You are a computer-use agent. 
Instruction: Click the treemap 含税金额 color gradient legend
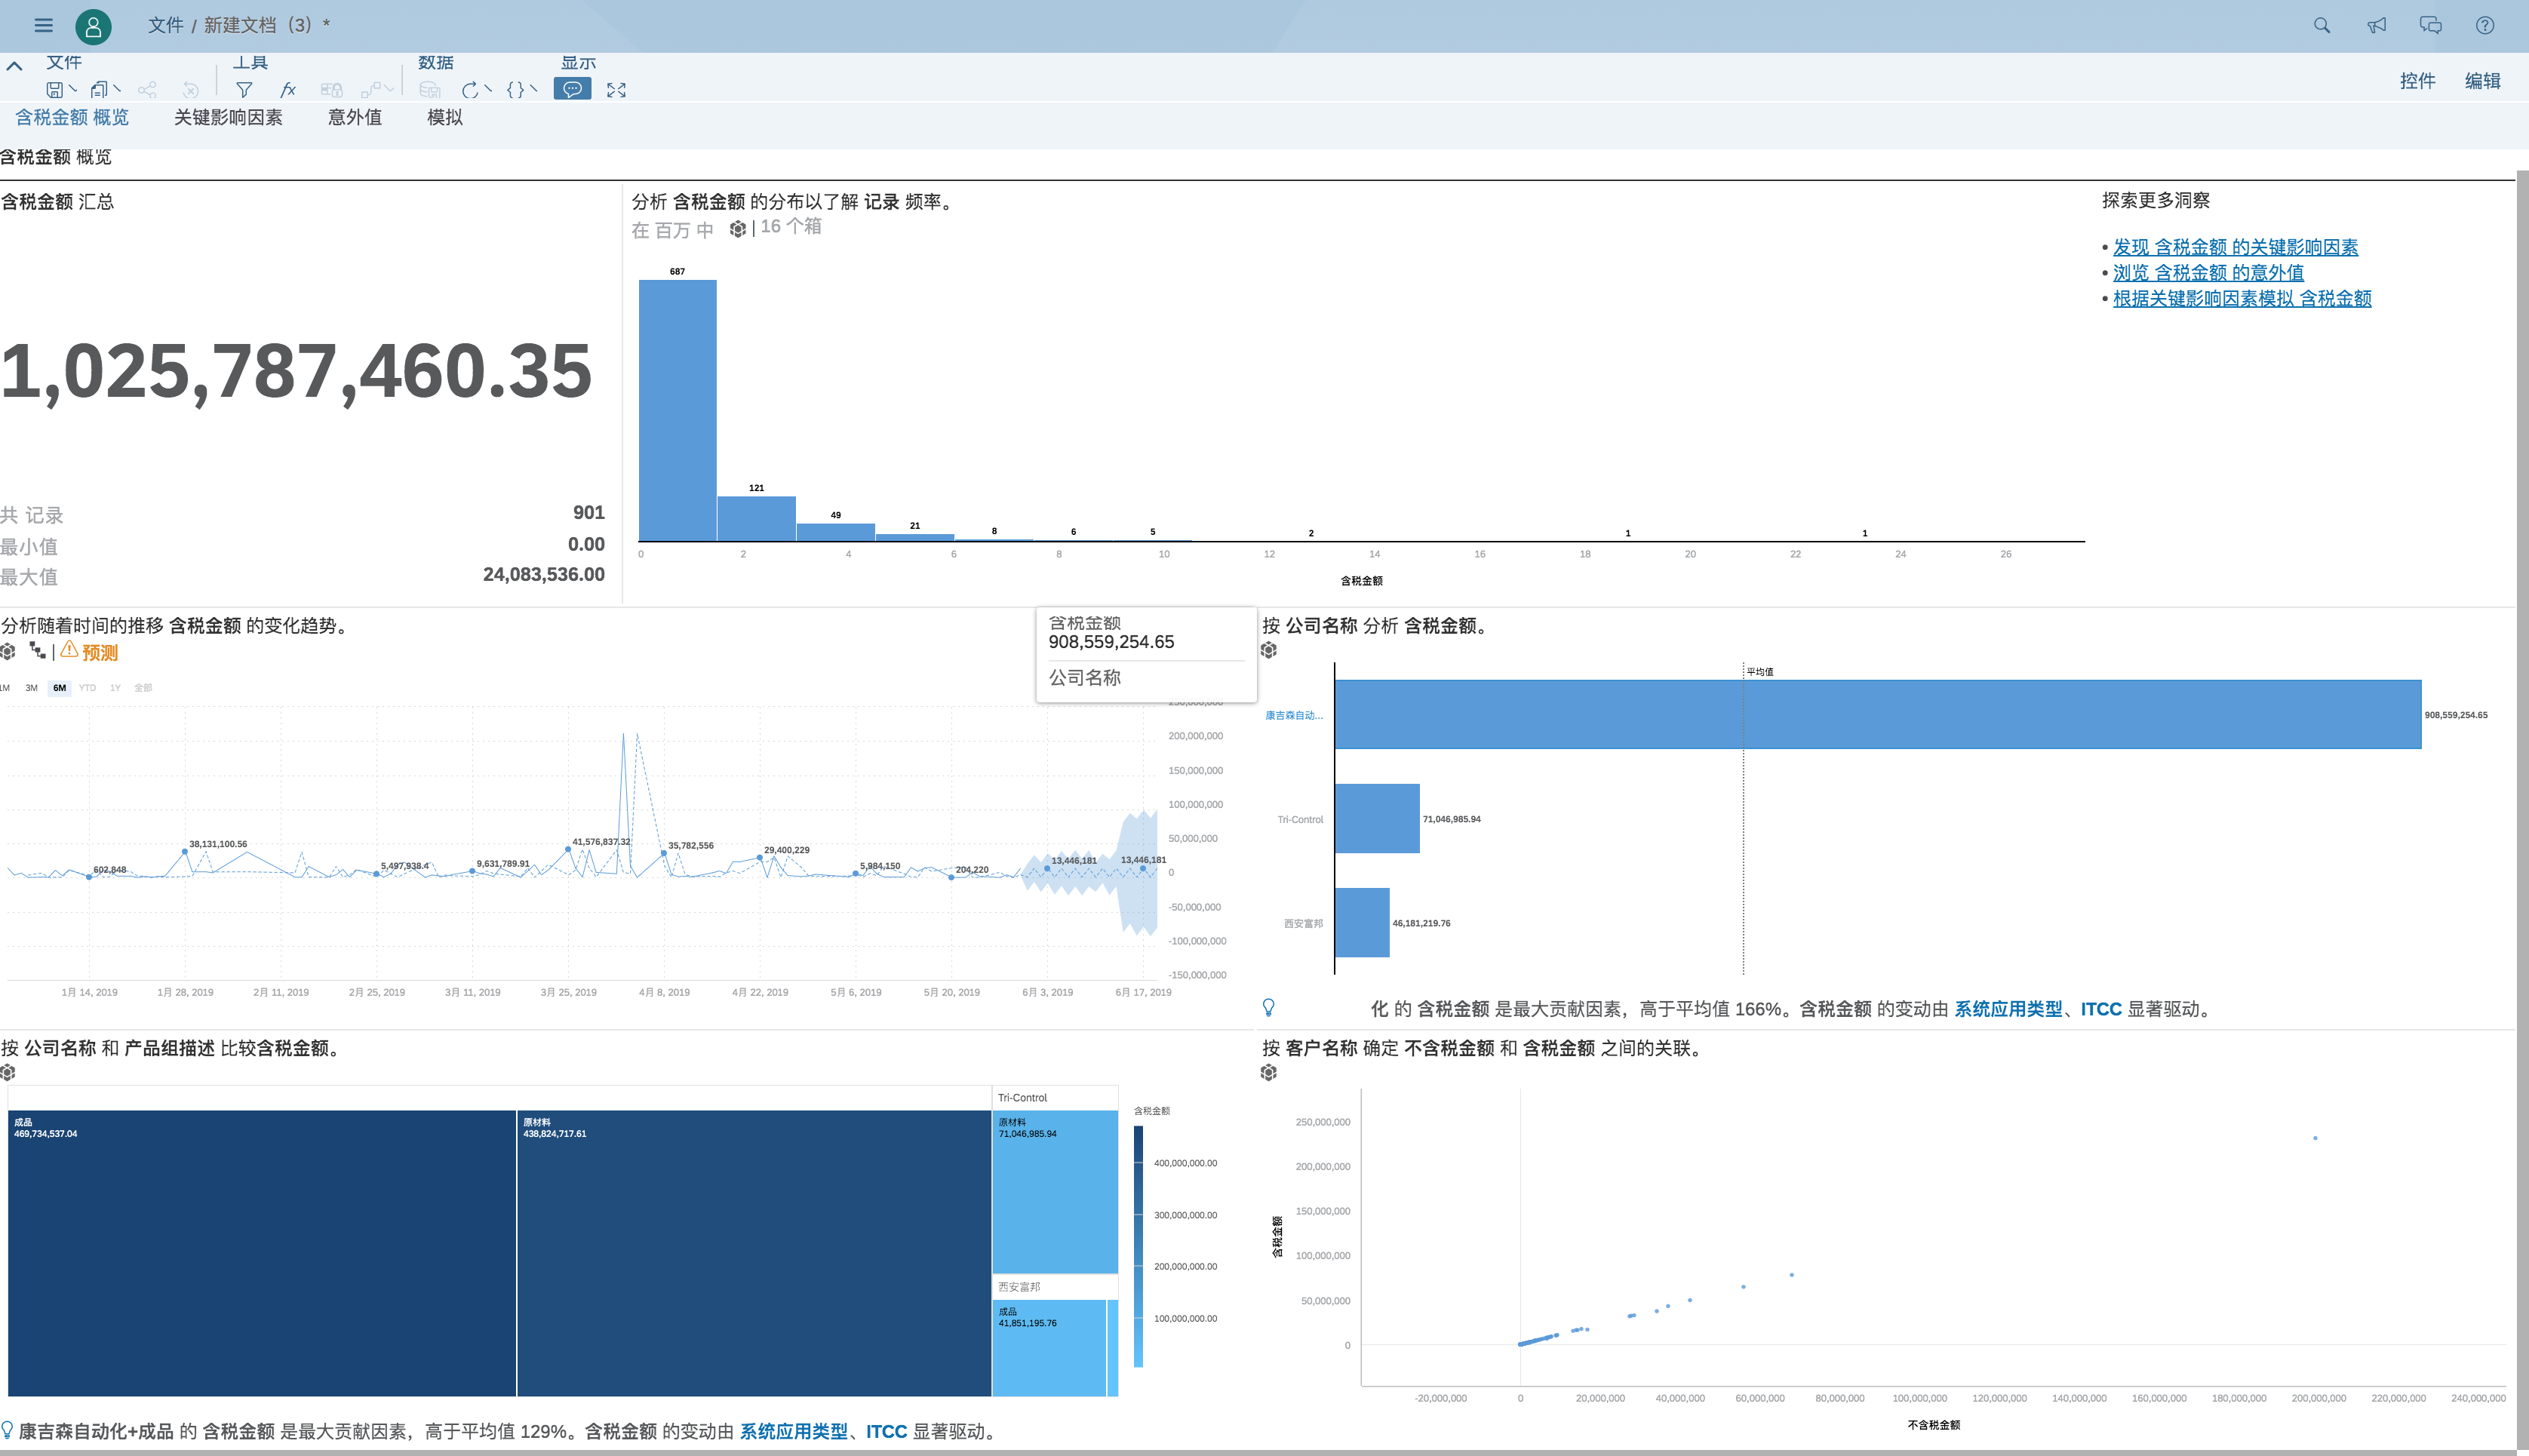1138,1246
